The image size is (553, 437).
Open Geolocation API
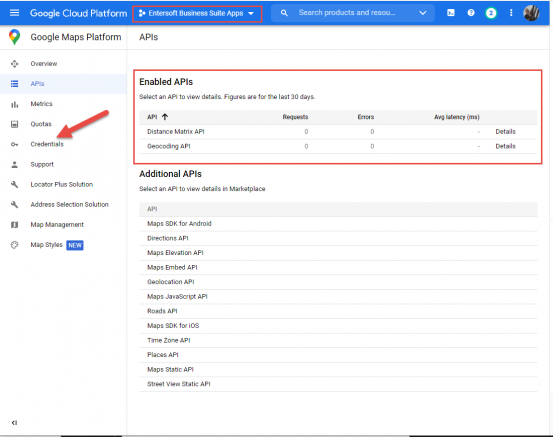click(171, 282)
